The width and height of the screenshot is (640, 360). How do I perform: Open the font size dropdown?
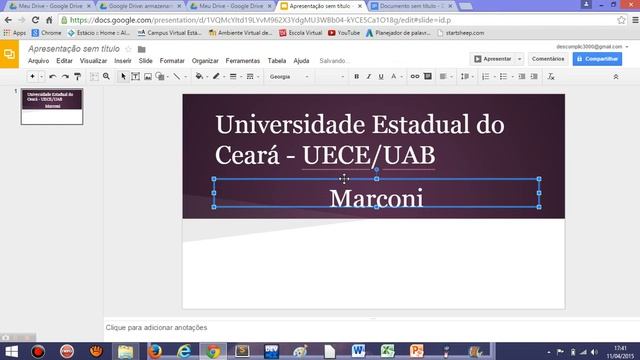(x=331, y=77)
